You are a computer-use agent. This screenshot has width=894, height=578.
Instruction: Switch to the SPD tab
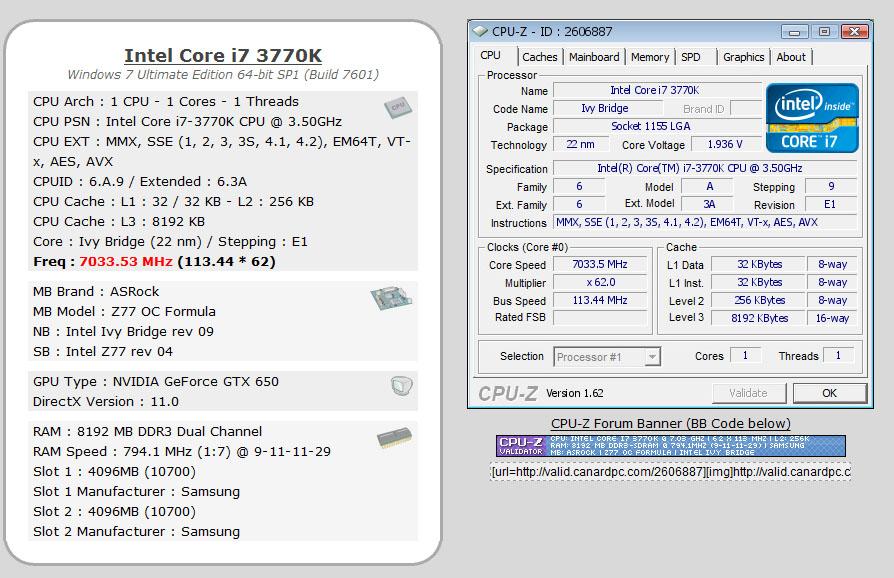coord(691,57)
